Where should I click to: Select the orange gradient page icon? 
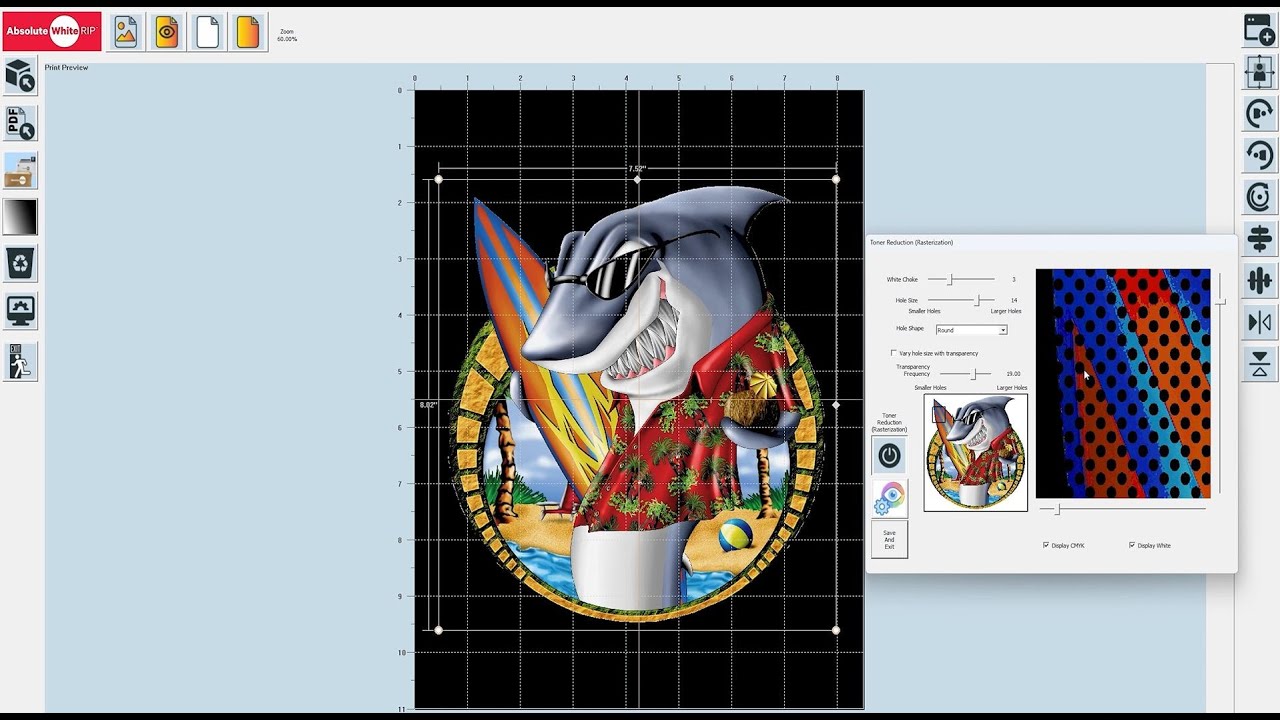click(248, 32)
